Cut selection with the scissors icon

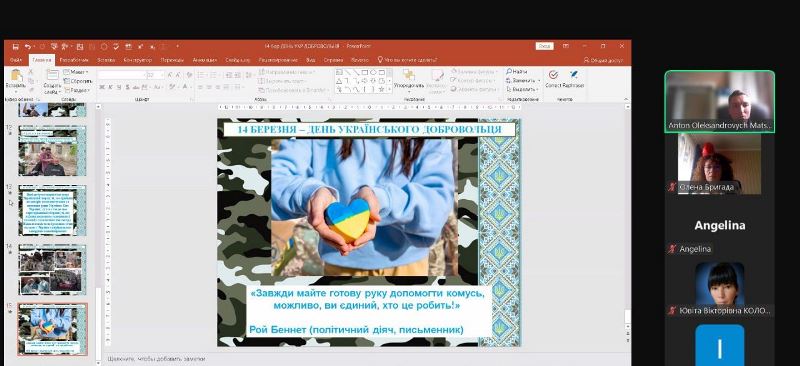30,71
